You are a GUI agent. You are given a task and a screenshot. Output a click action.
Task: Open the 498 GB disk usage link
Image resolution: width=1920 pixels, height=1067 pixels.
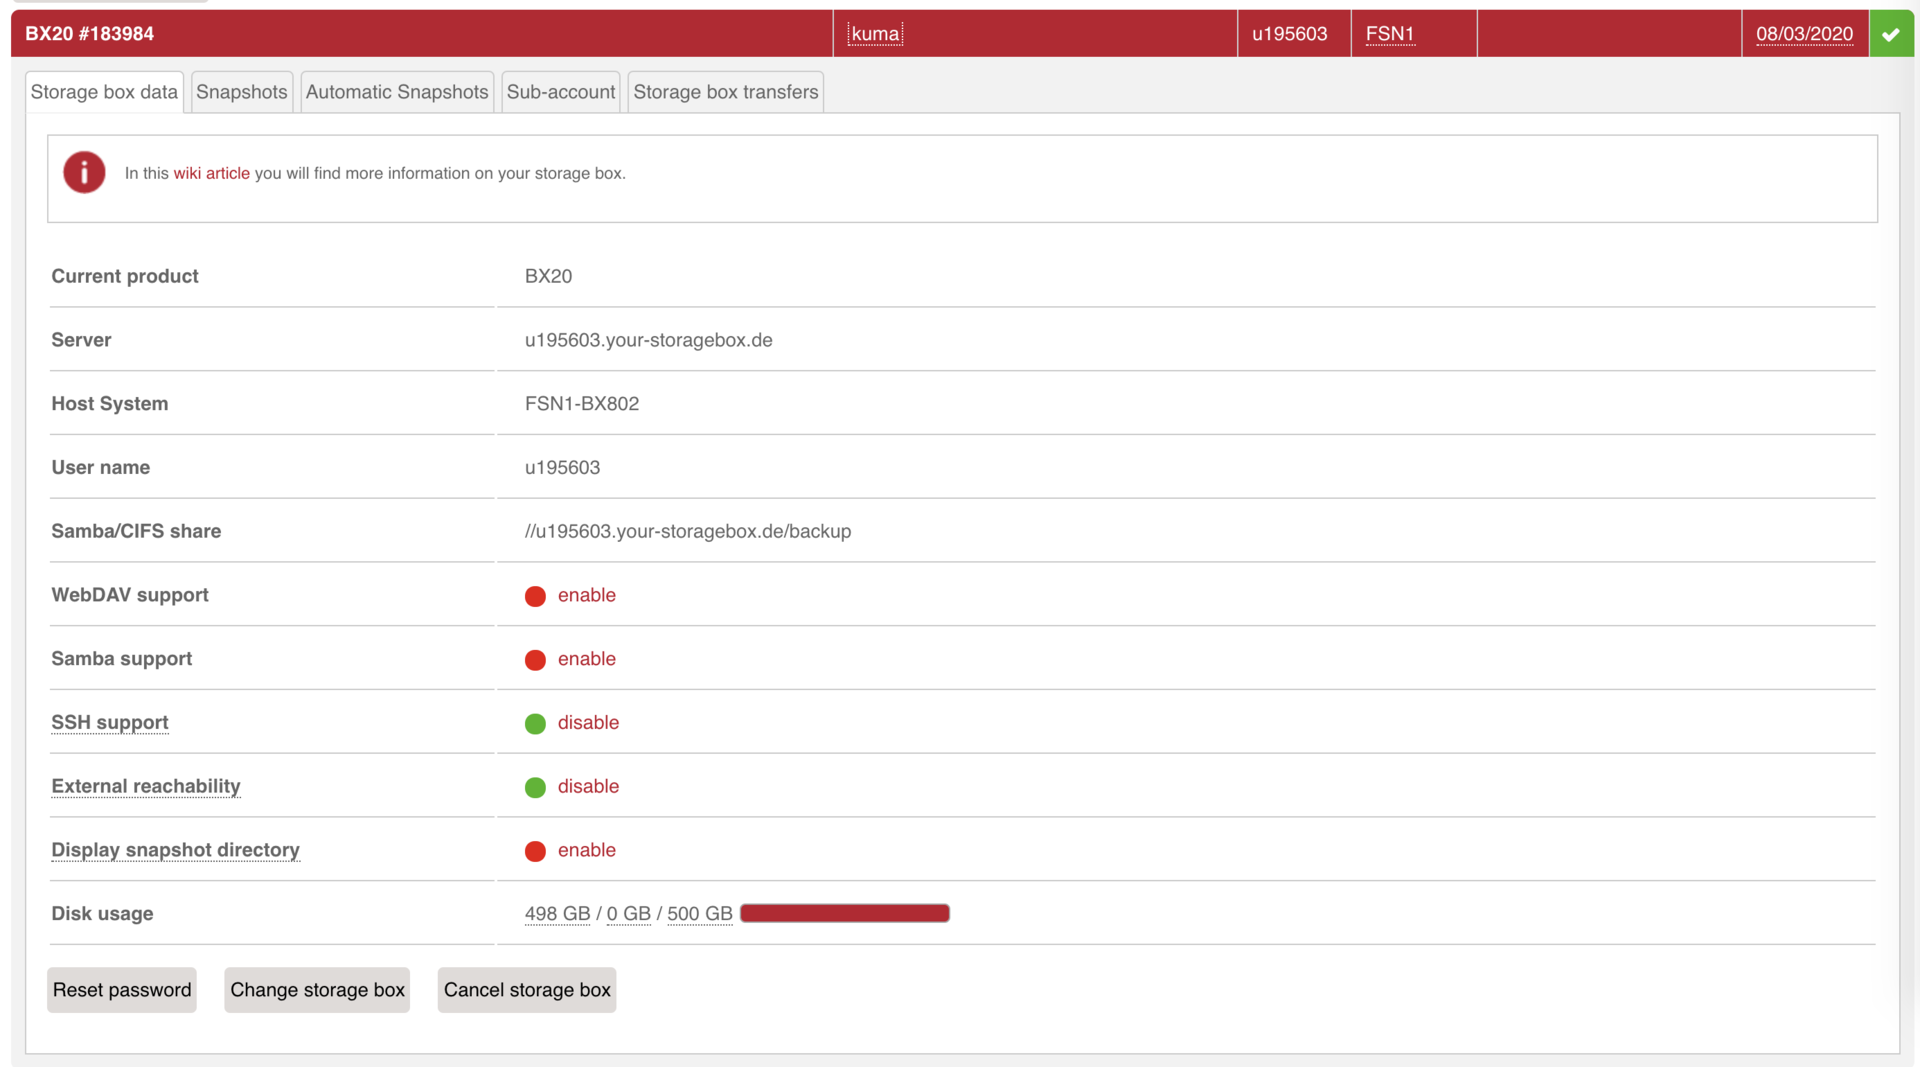tap(557, 913)
